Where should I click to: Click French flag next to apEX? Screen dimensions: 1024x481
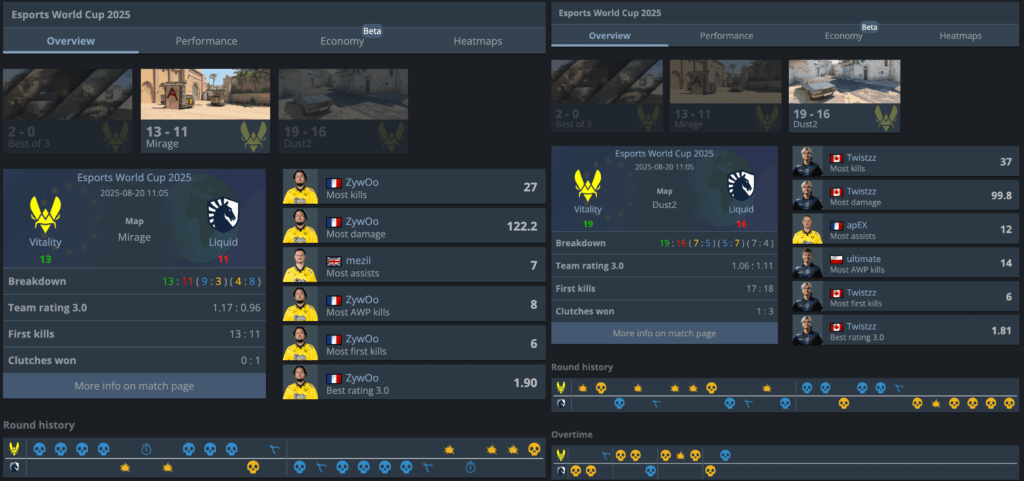(x=836, y=225)
